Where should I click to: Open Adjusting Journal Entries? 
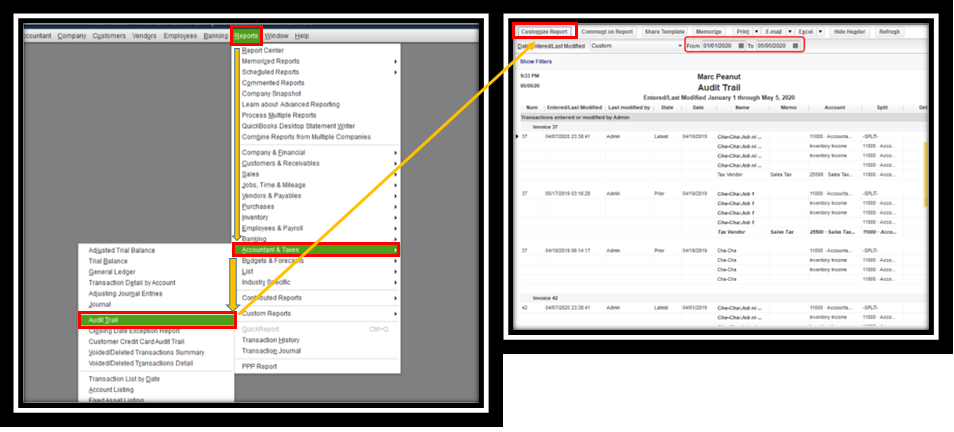coord(125,293)
